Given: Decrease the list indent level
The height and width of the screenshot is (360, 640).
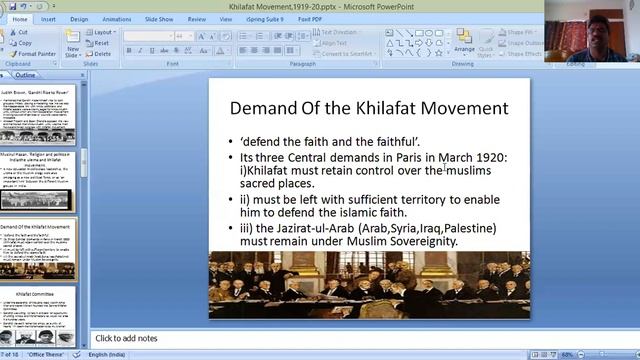Looking at the screenshot, I should click(278, 37).
